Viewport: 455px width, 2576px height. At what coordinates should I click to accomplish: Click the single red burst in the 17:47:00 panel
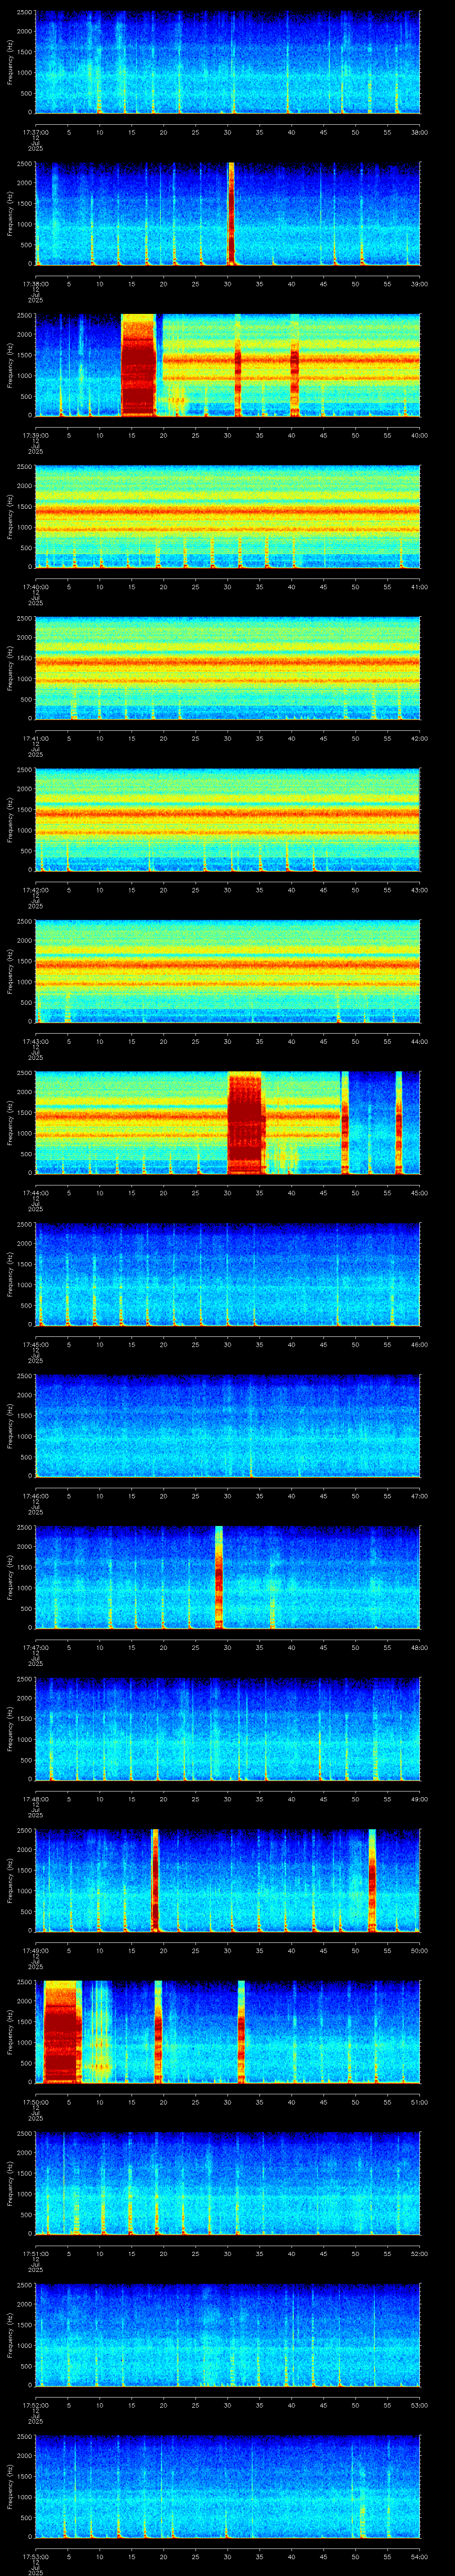point(219,1578)
